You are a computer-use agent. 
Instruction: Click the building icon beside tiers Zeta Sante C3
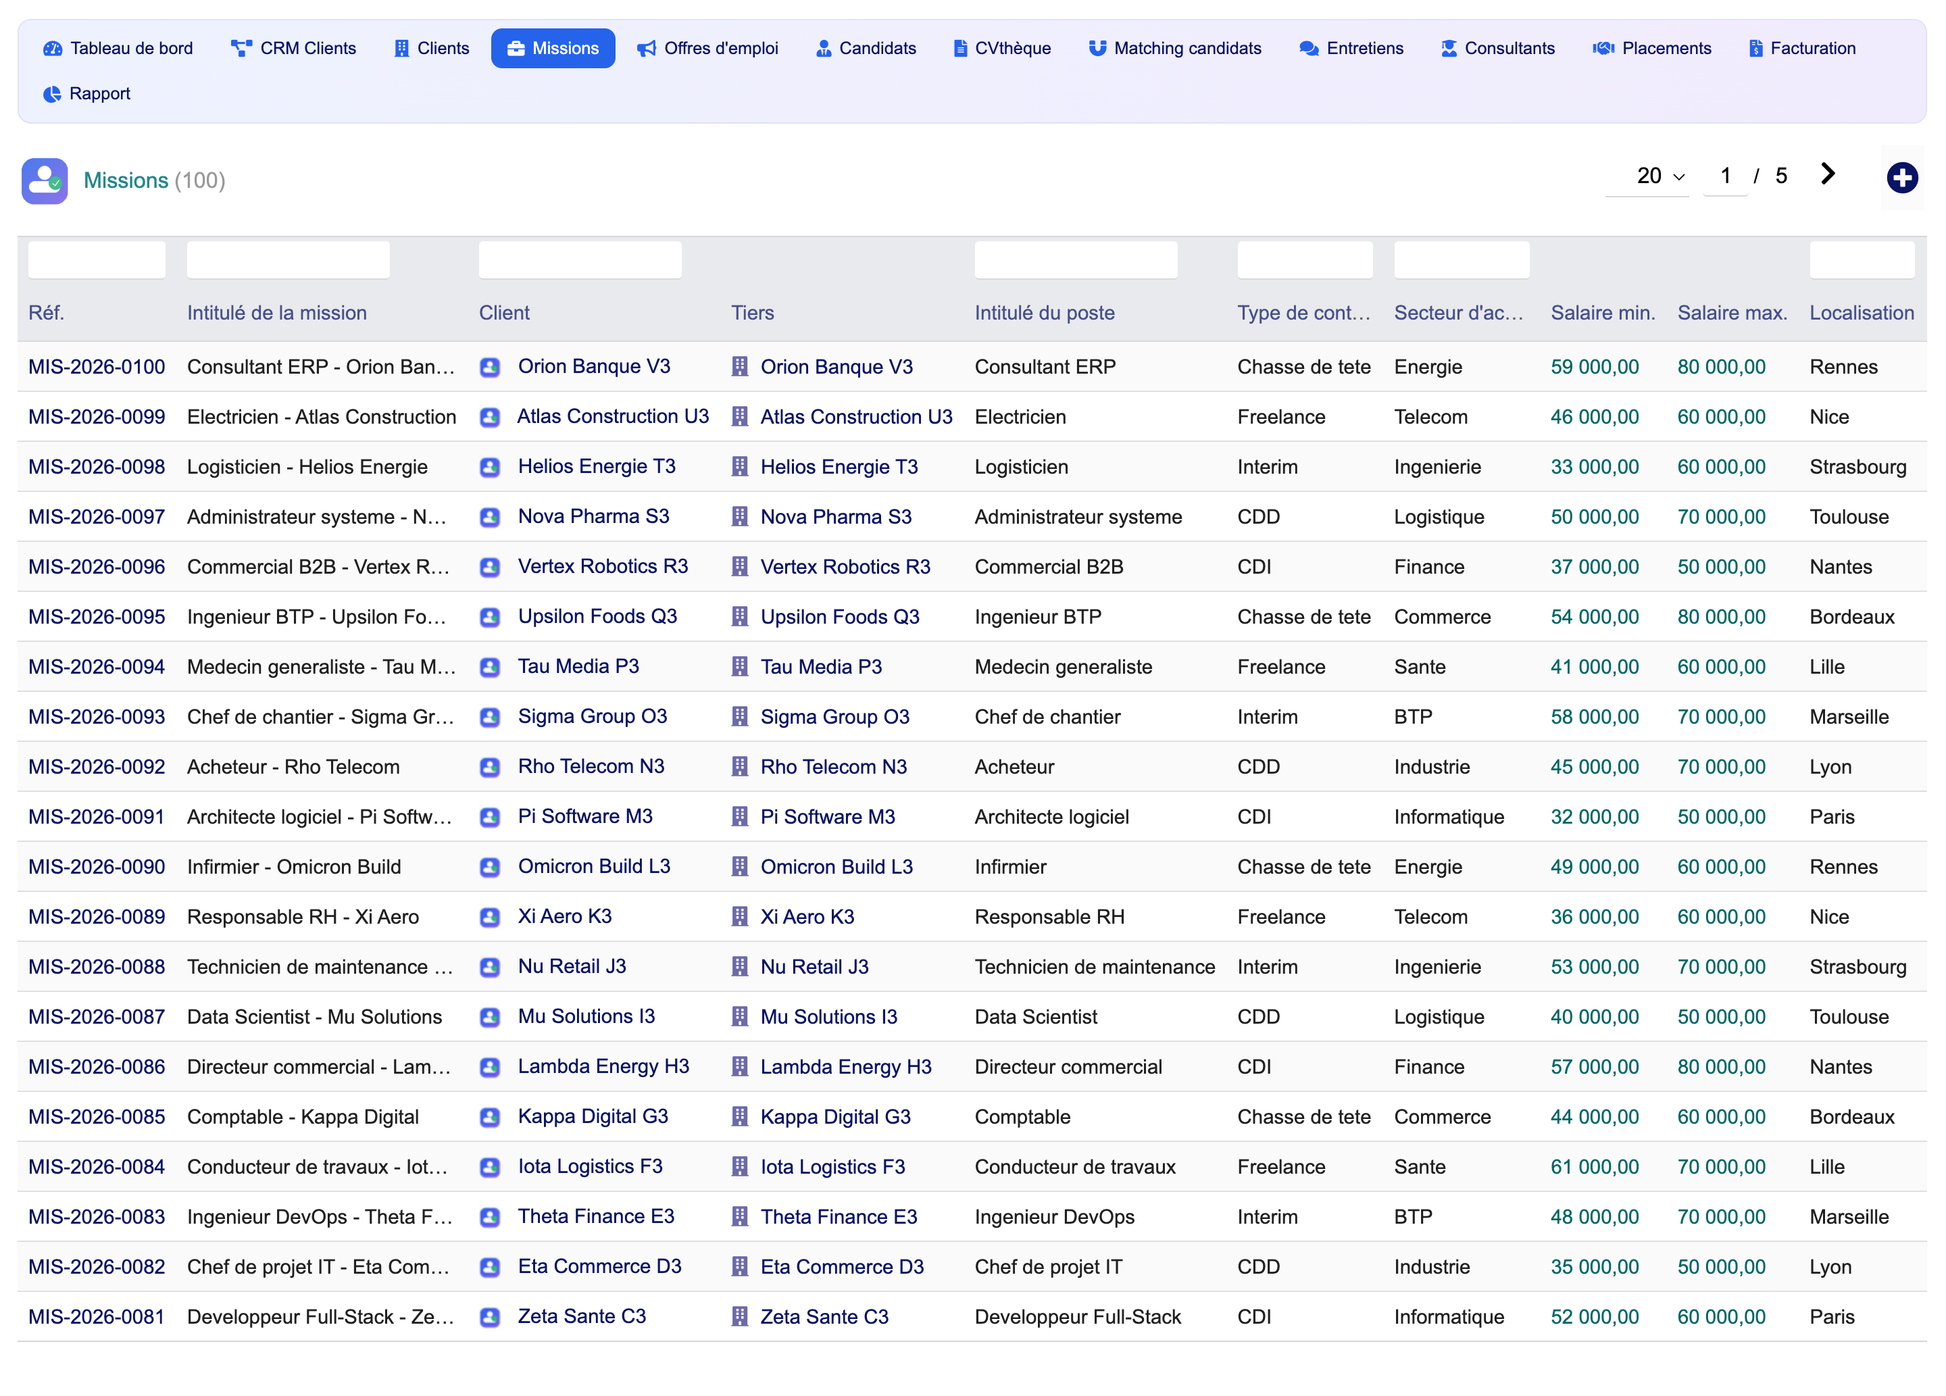point(740,1317)
